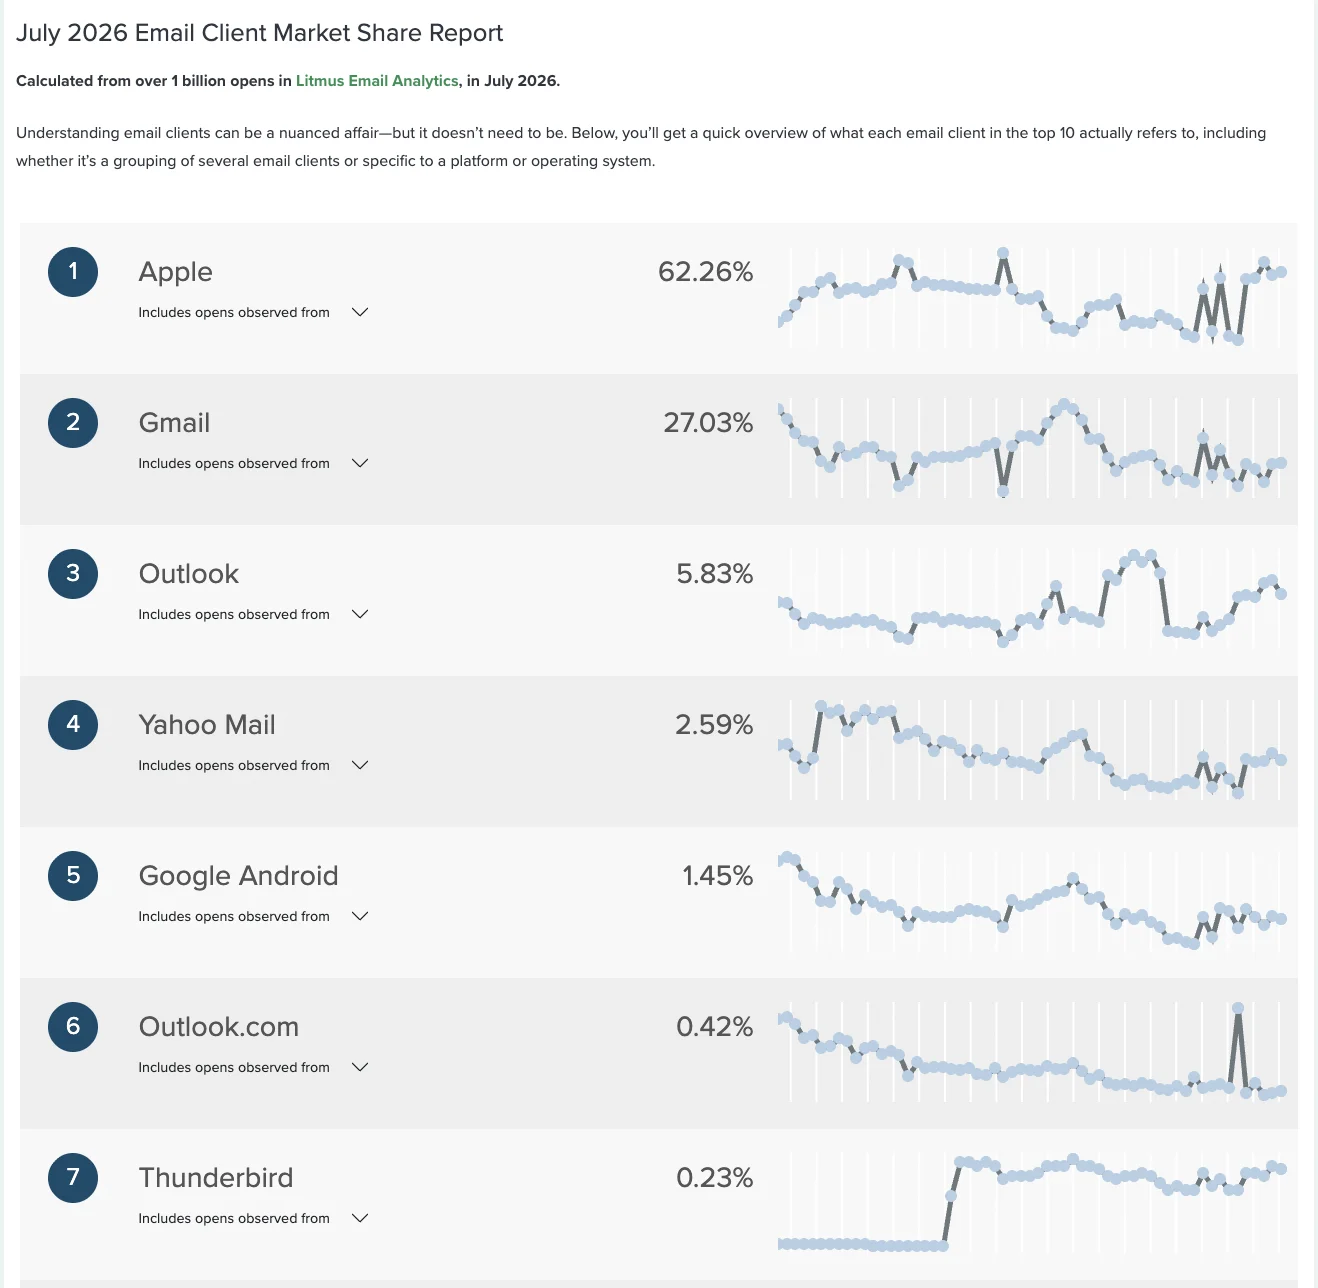1318x1288 pixels.
Task: Expand Outlook's included opens chevron
Action: pos(360,614)
